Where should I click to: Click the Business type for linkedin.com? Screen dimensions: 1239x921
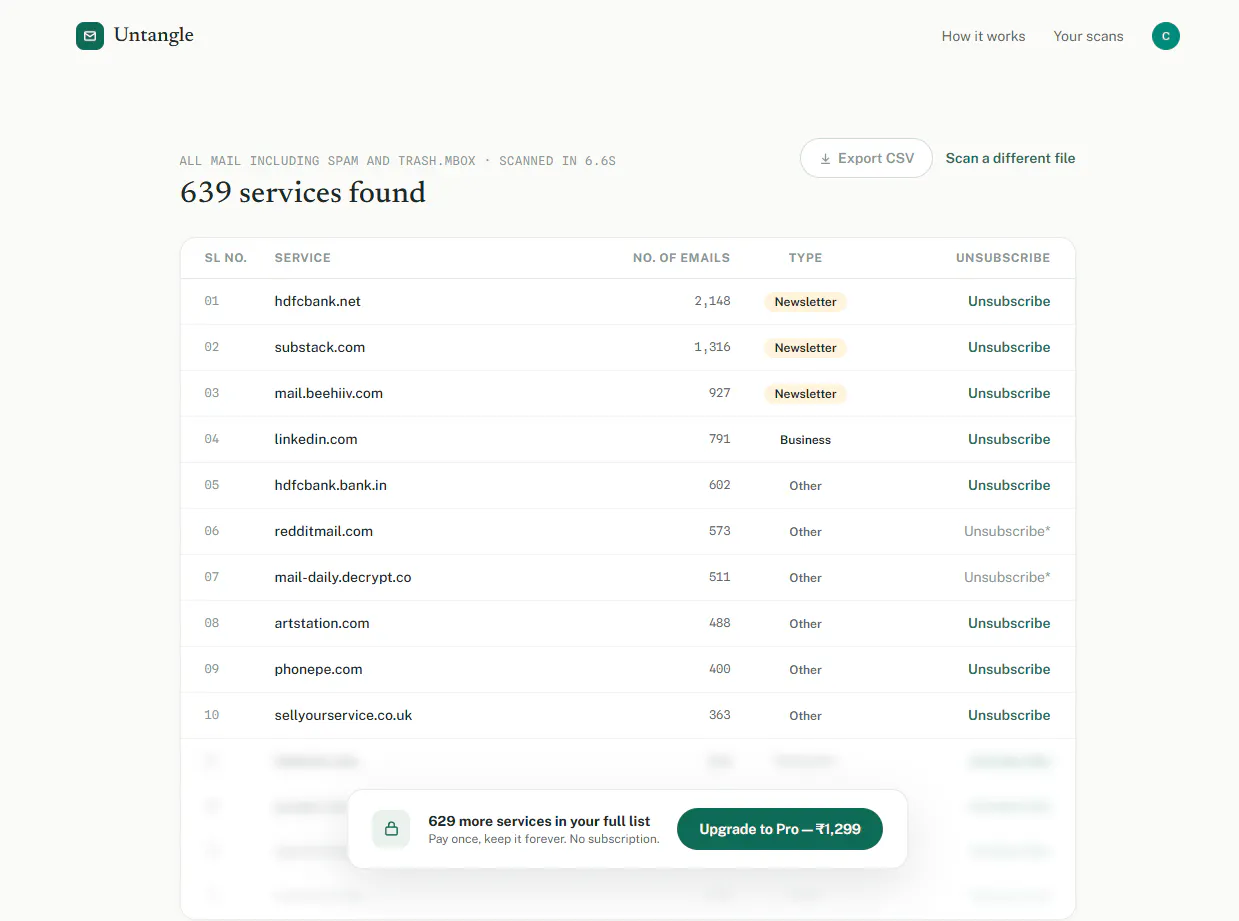coord(805,440)
